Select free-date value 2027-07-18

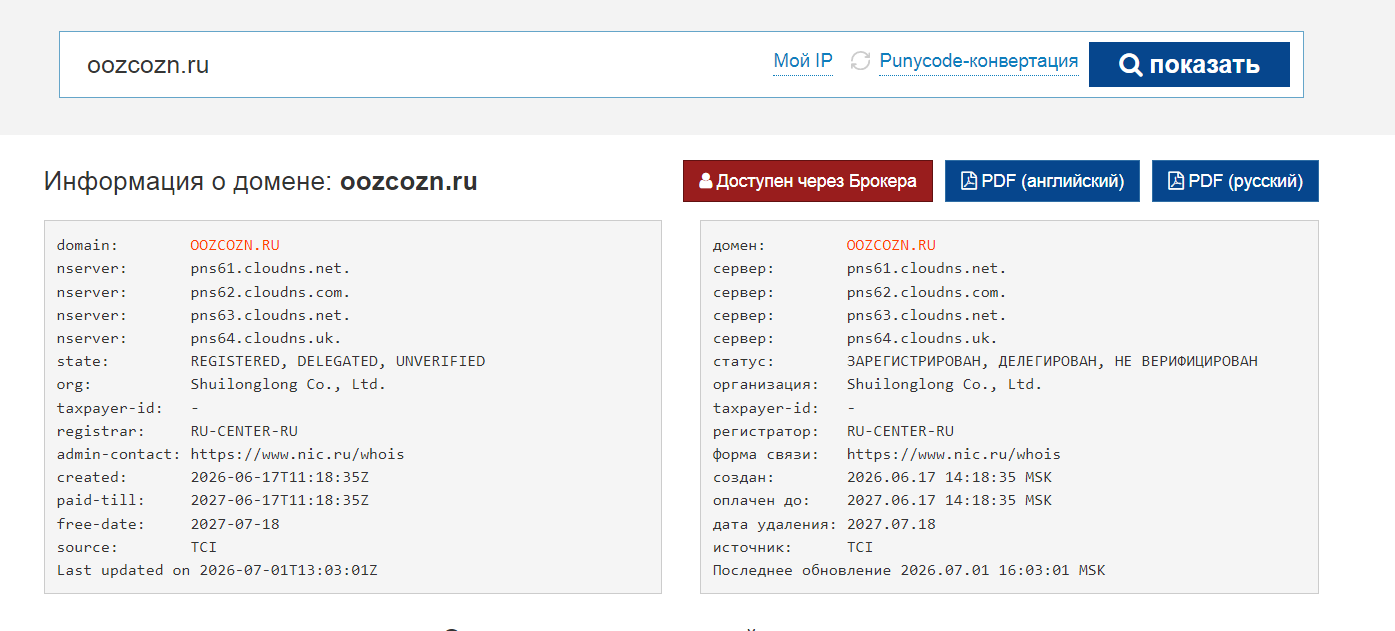pos(235,524)
